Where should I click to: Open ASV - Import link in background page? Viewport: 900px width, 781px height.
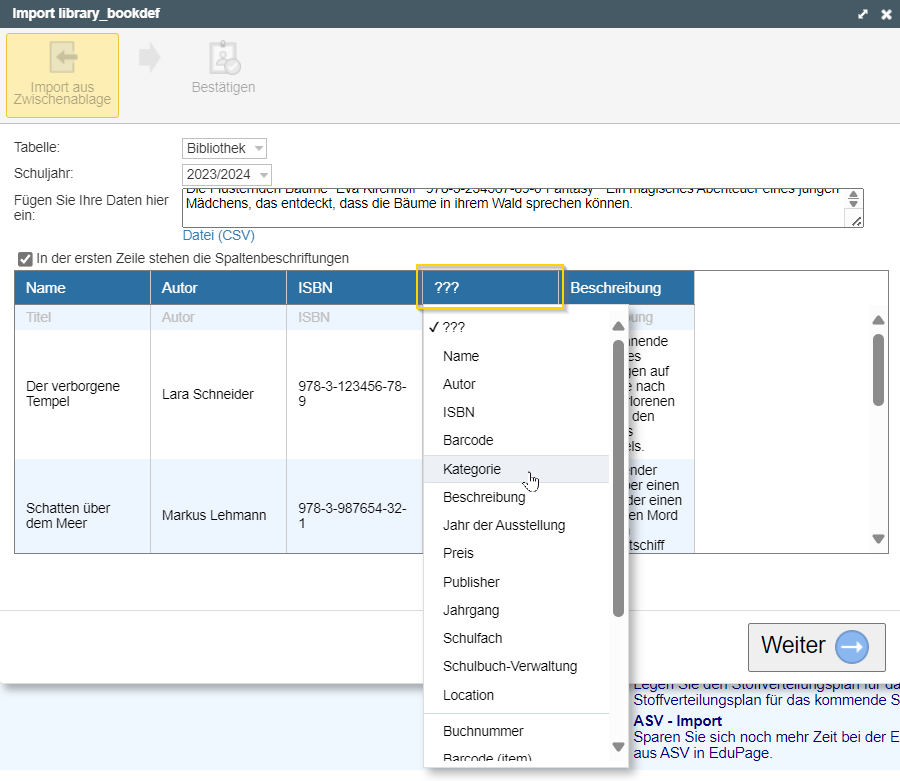coord(677,721)
